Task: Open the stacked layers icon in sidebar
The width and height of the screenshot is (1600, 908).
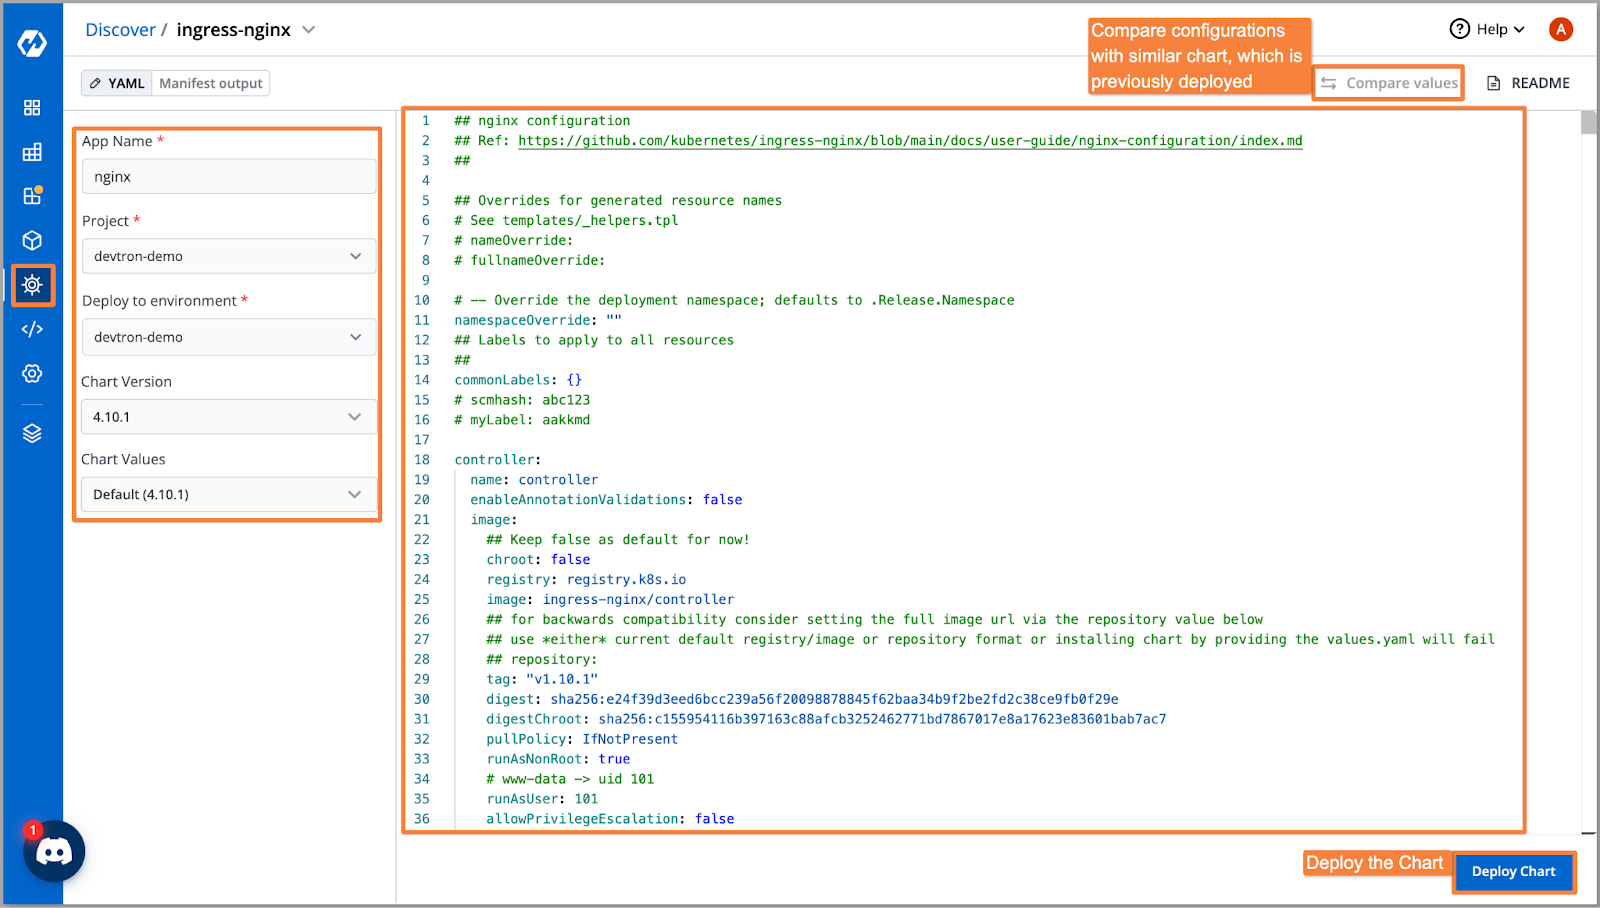Action: click(x=32, y=433)
